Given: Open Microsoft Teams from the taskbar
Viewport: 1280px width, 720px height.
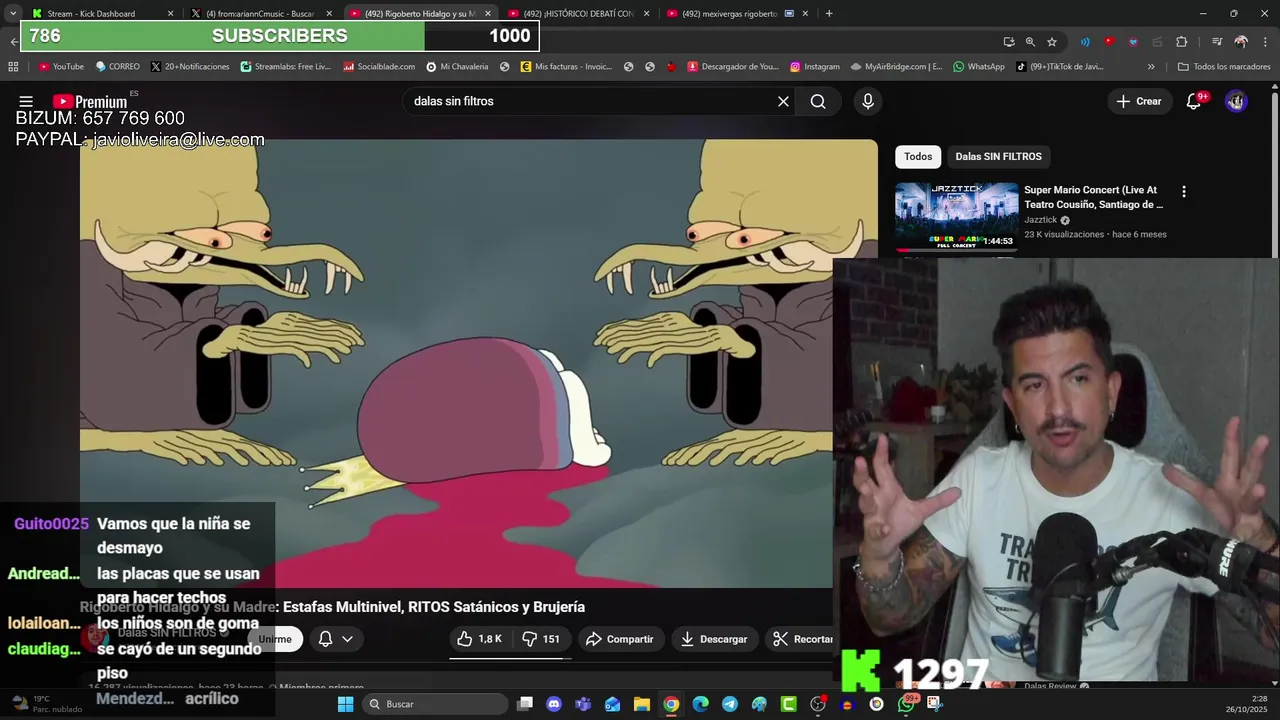Looking at the screenshot, I should [x=583, y=704].
